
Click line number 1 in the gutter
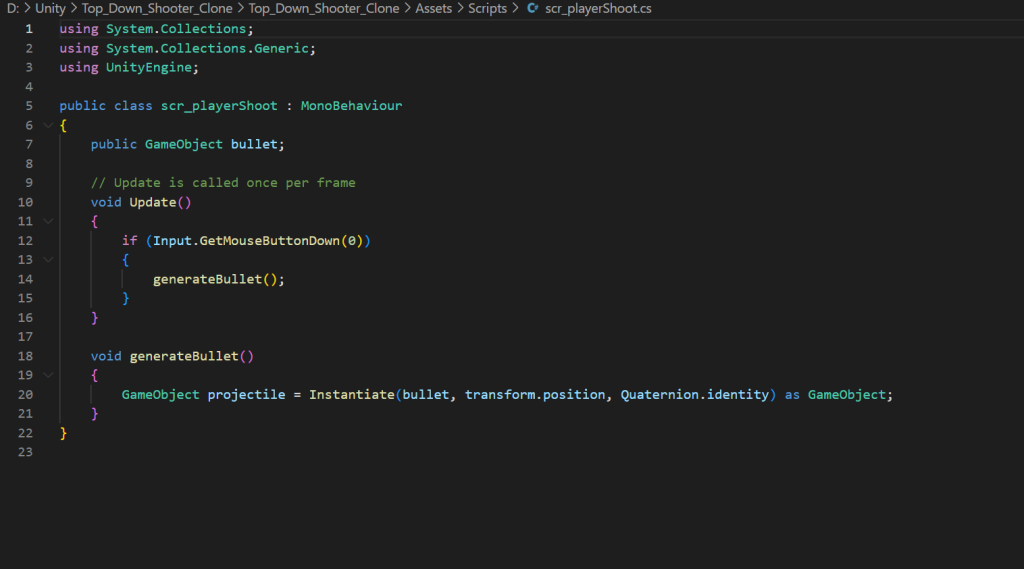click(x=28, y=29)
